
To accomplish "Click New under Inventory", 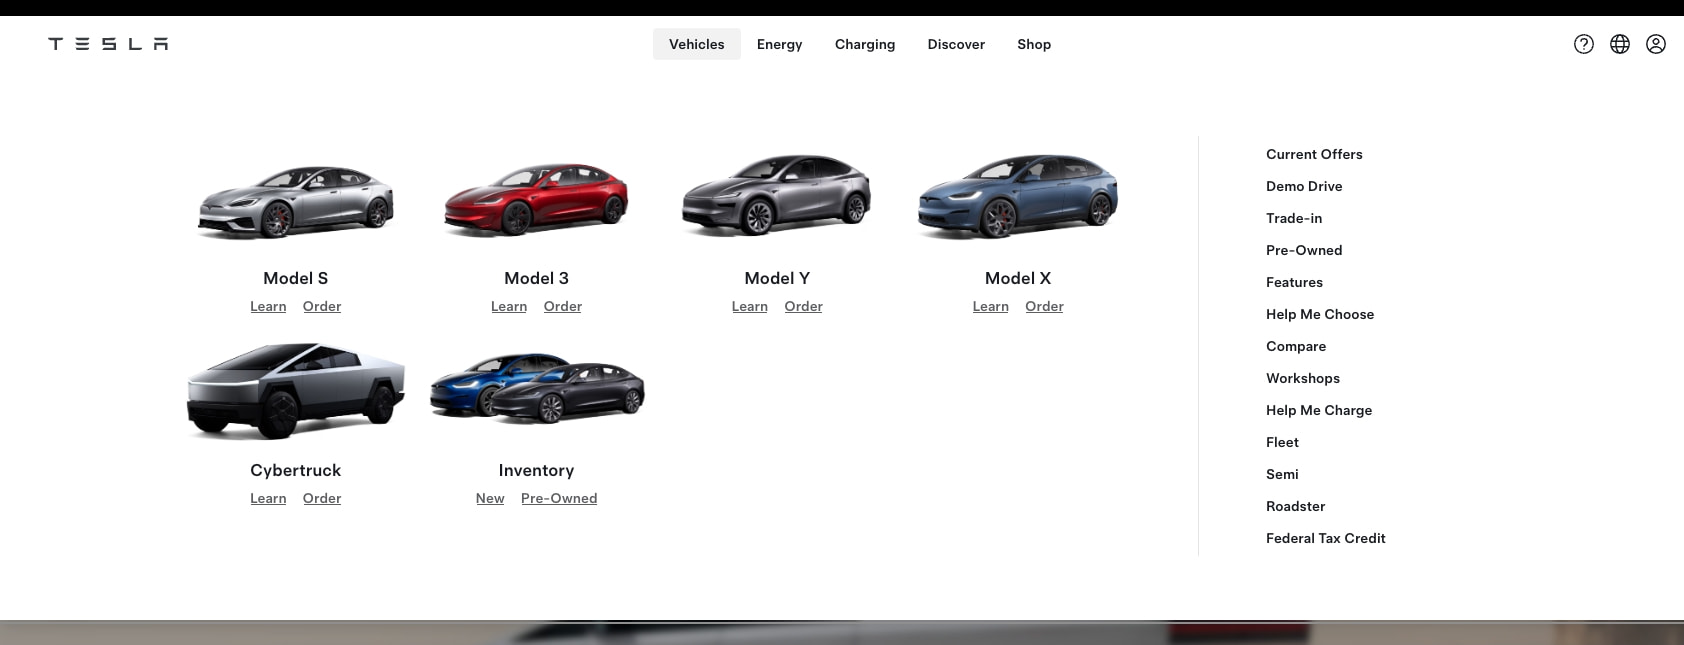I will (x=490, y=498).
